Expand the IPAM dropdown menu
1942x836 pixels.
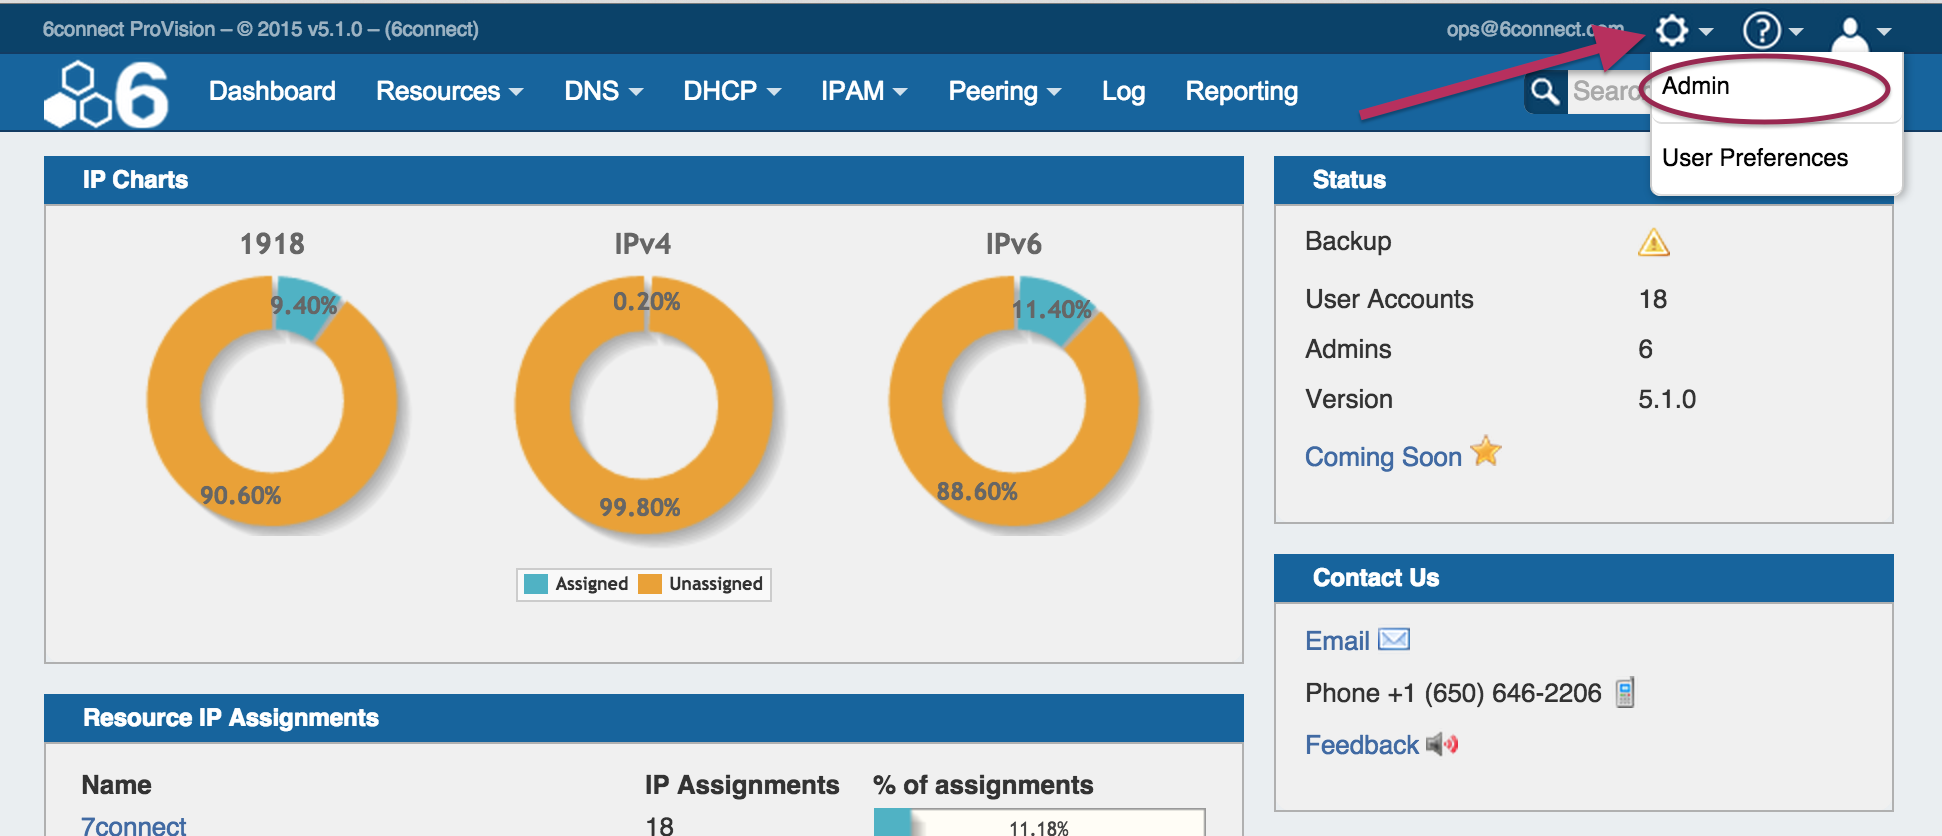pos(864,91)
